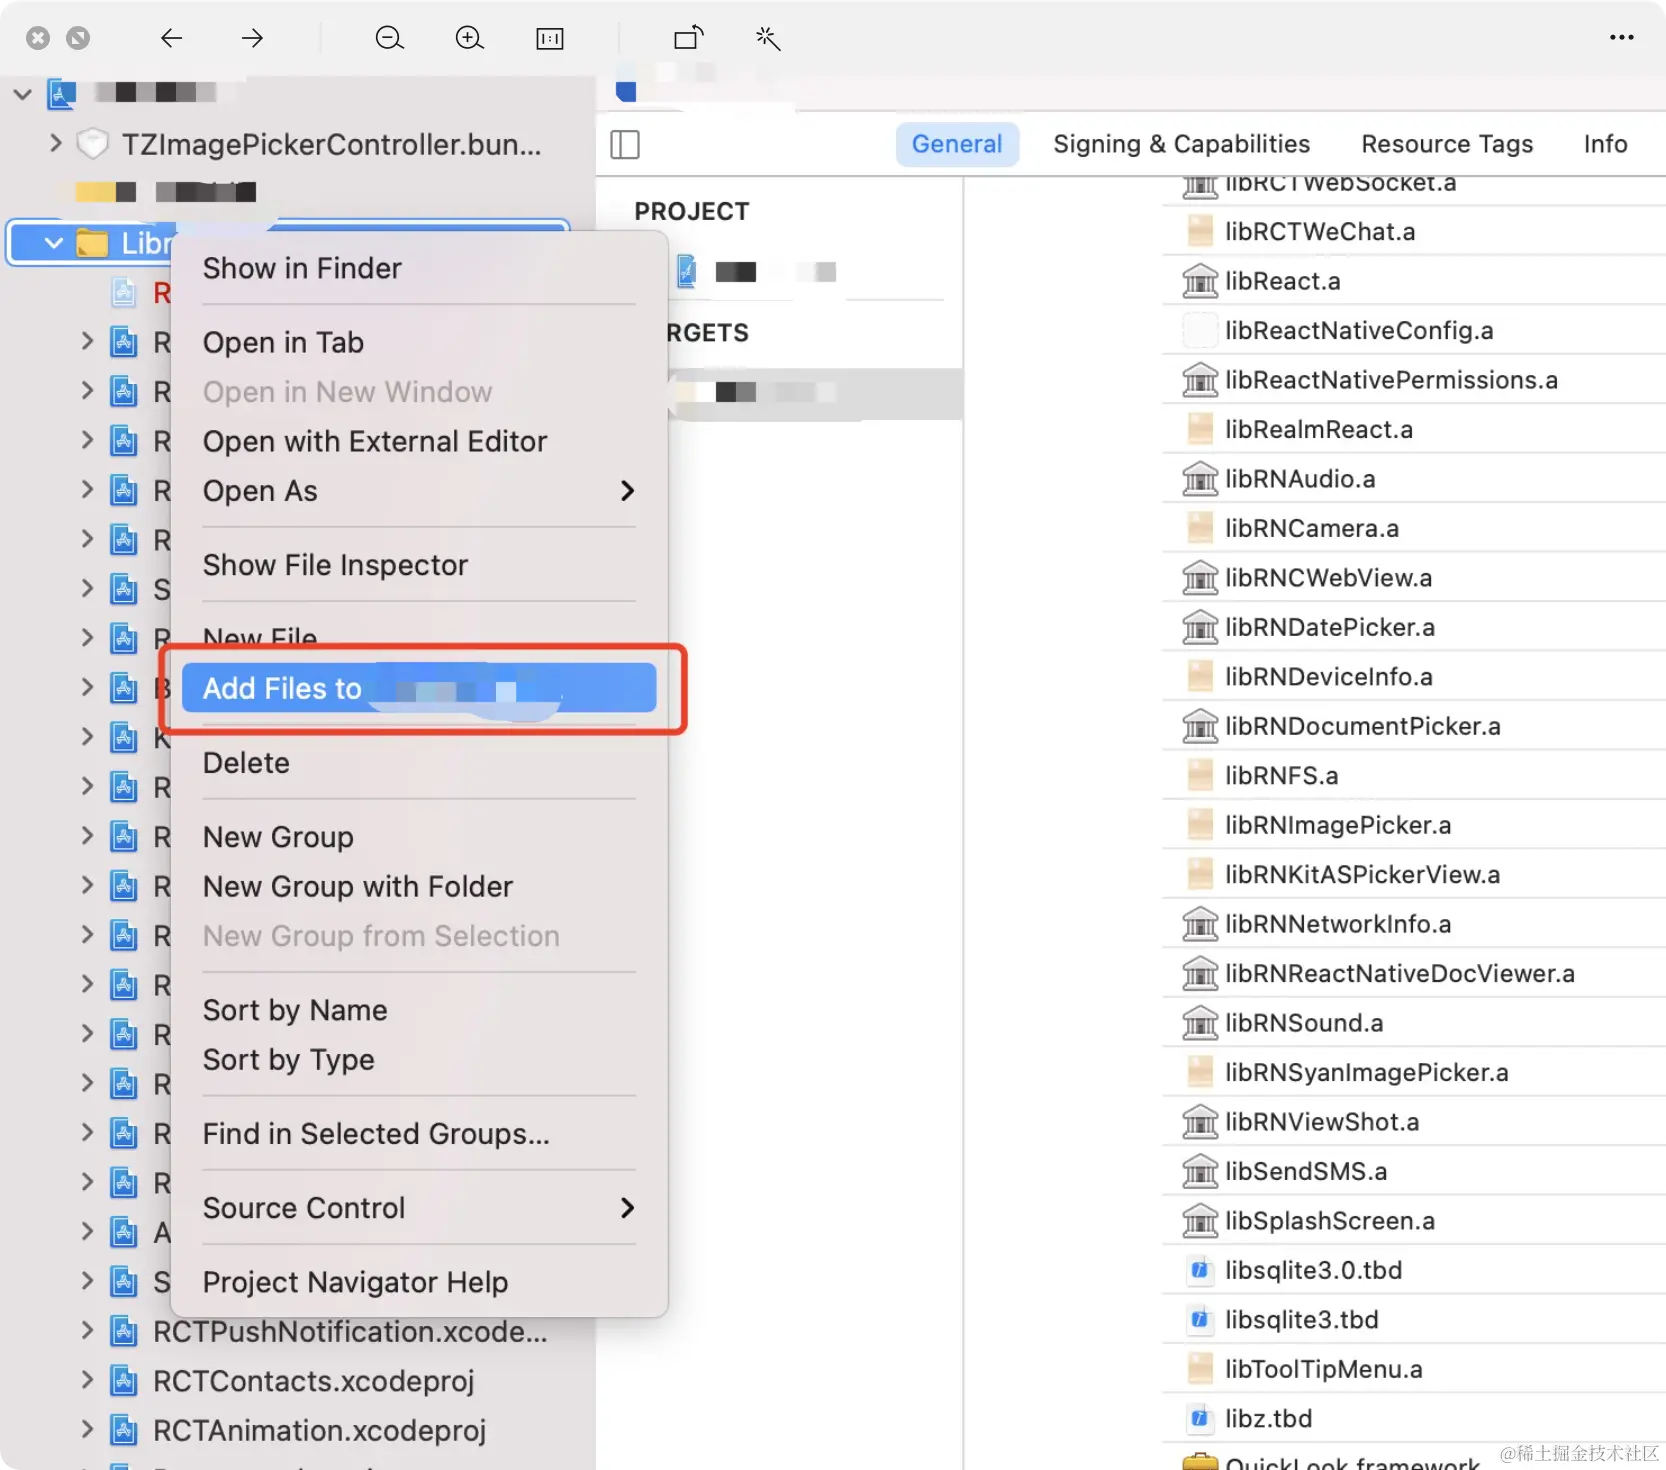The image size is (1666, 1470).
Task: Open the Resource Tags tab
Action: click(1446, 144)
